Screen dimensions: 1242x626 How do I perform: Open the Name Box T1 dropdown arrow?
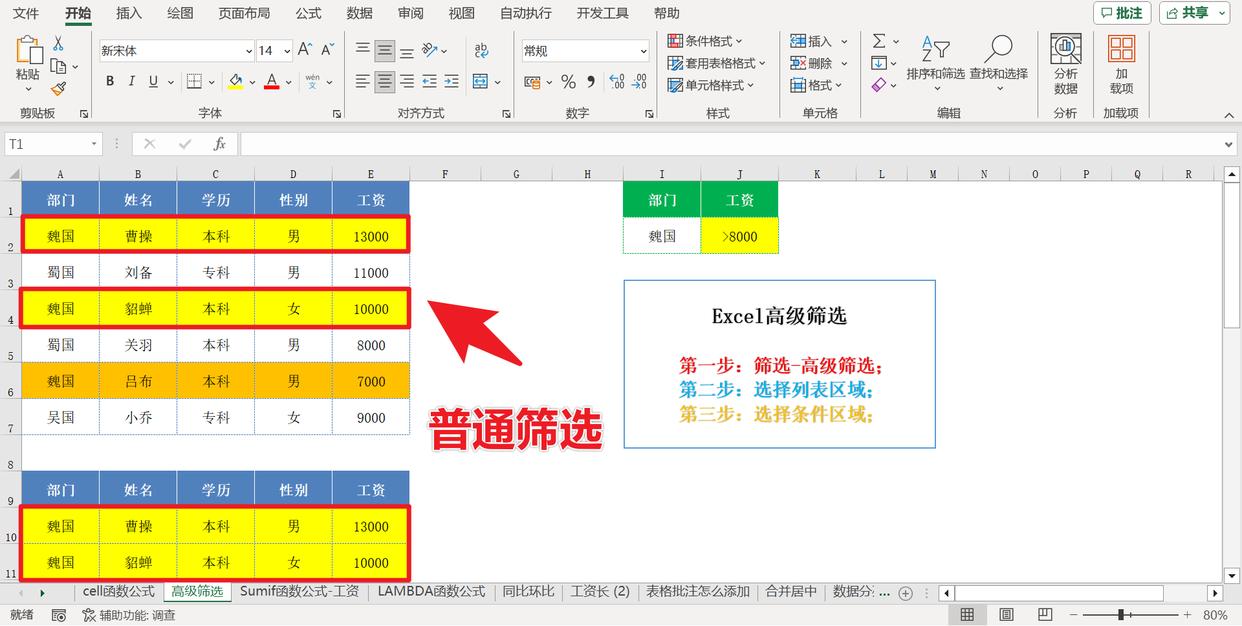(95, 145)
